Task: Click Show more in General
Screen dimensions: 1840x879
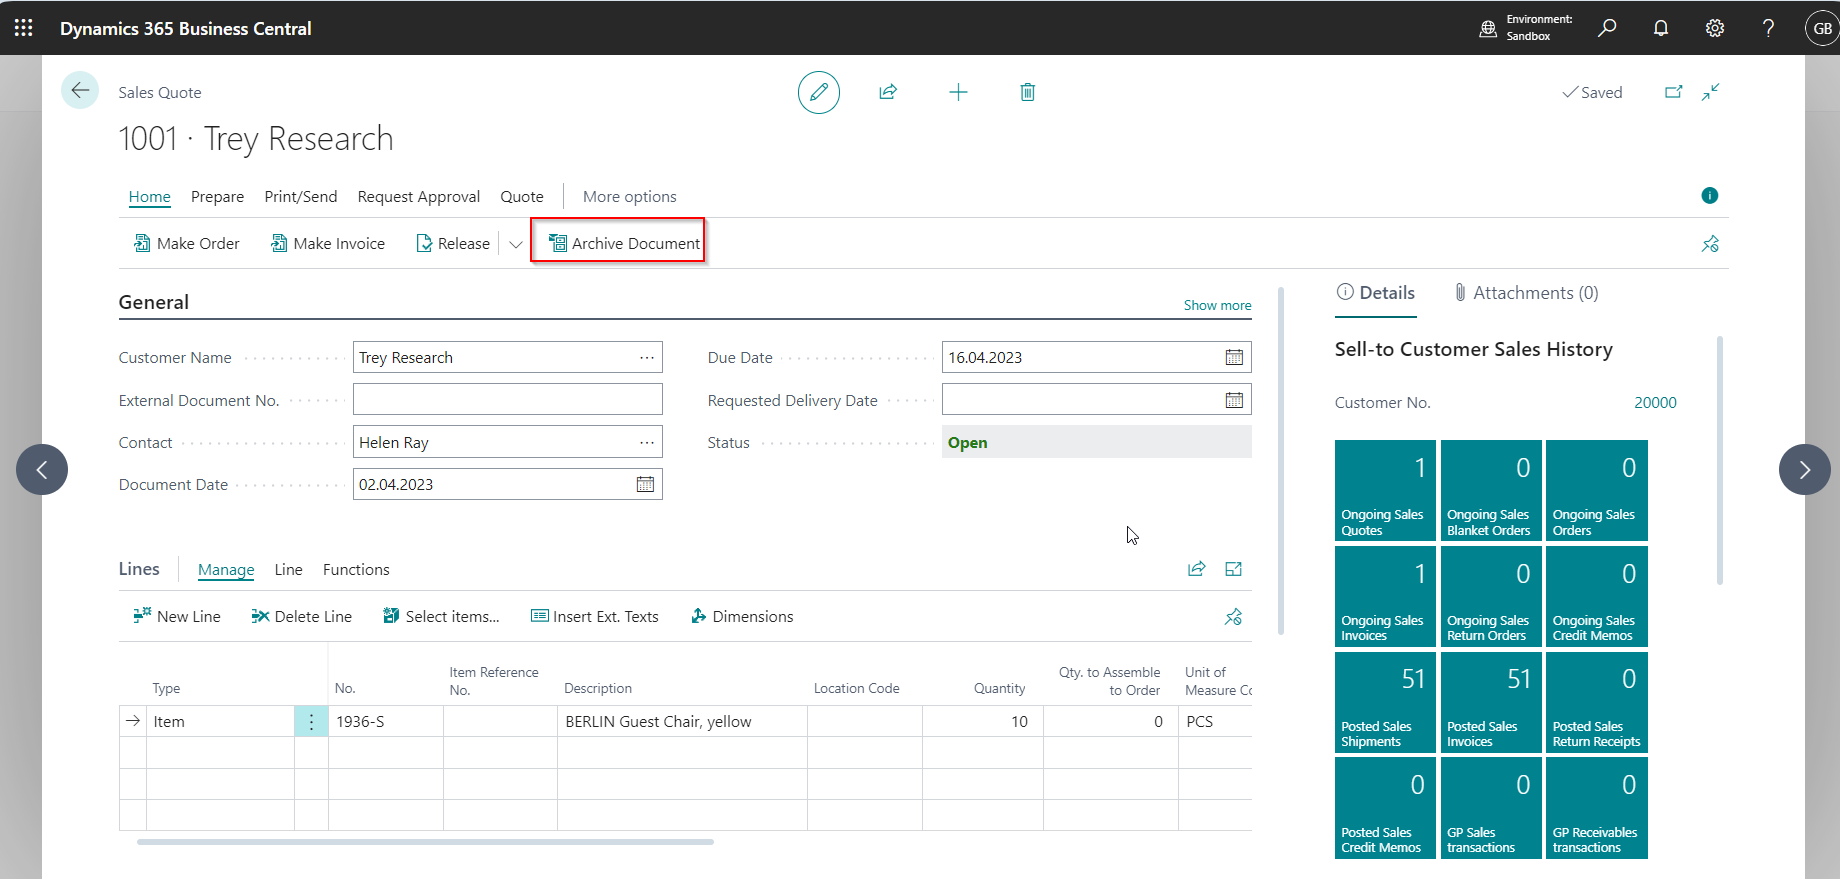Action: (x=1217, y=305)
